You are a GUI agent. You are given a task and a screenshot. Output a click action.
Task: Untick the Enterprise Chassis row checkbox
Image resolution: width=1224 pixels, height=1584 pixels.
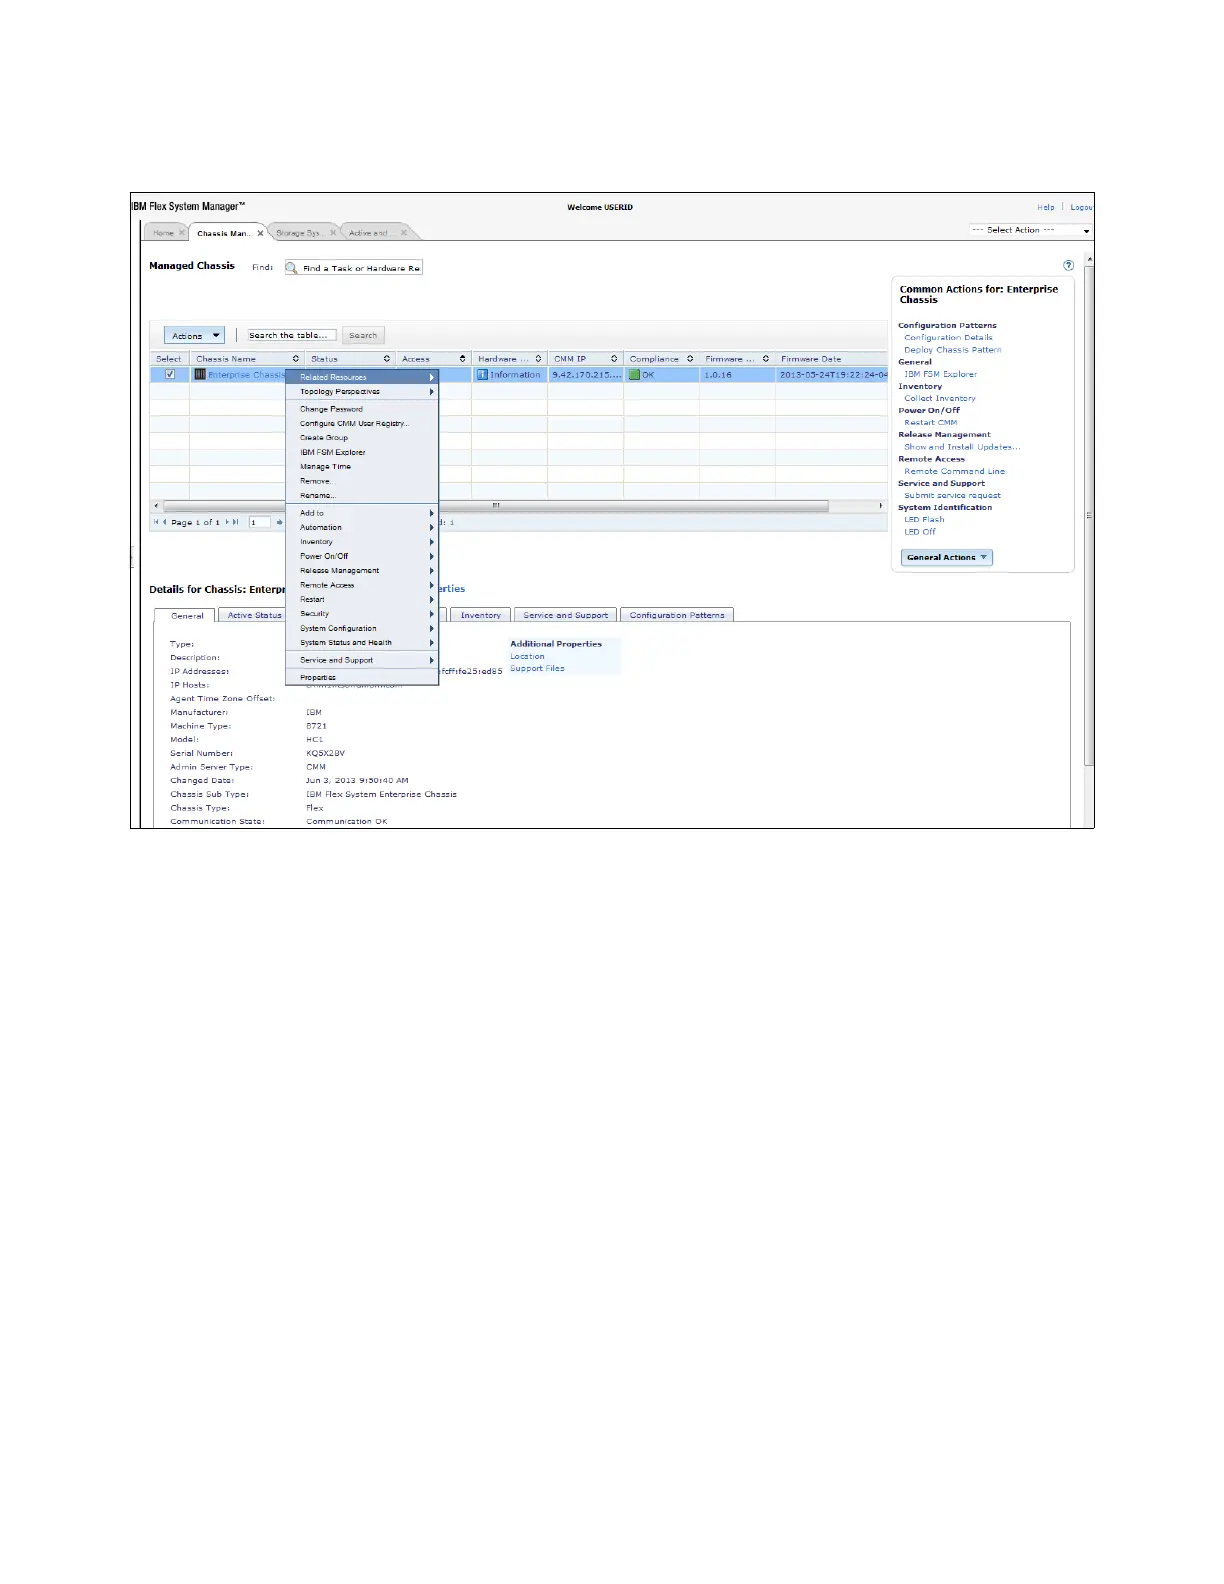[x=170, y=374]
